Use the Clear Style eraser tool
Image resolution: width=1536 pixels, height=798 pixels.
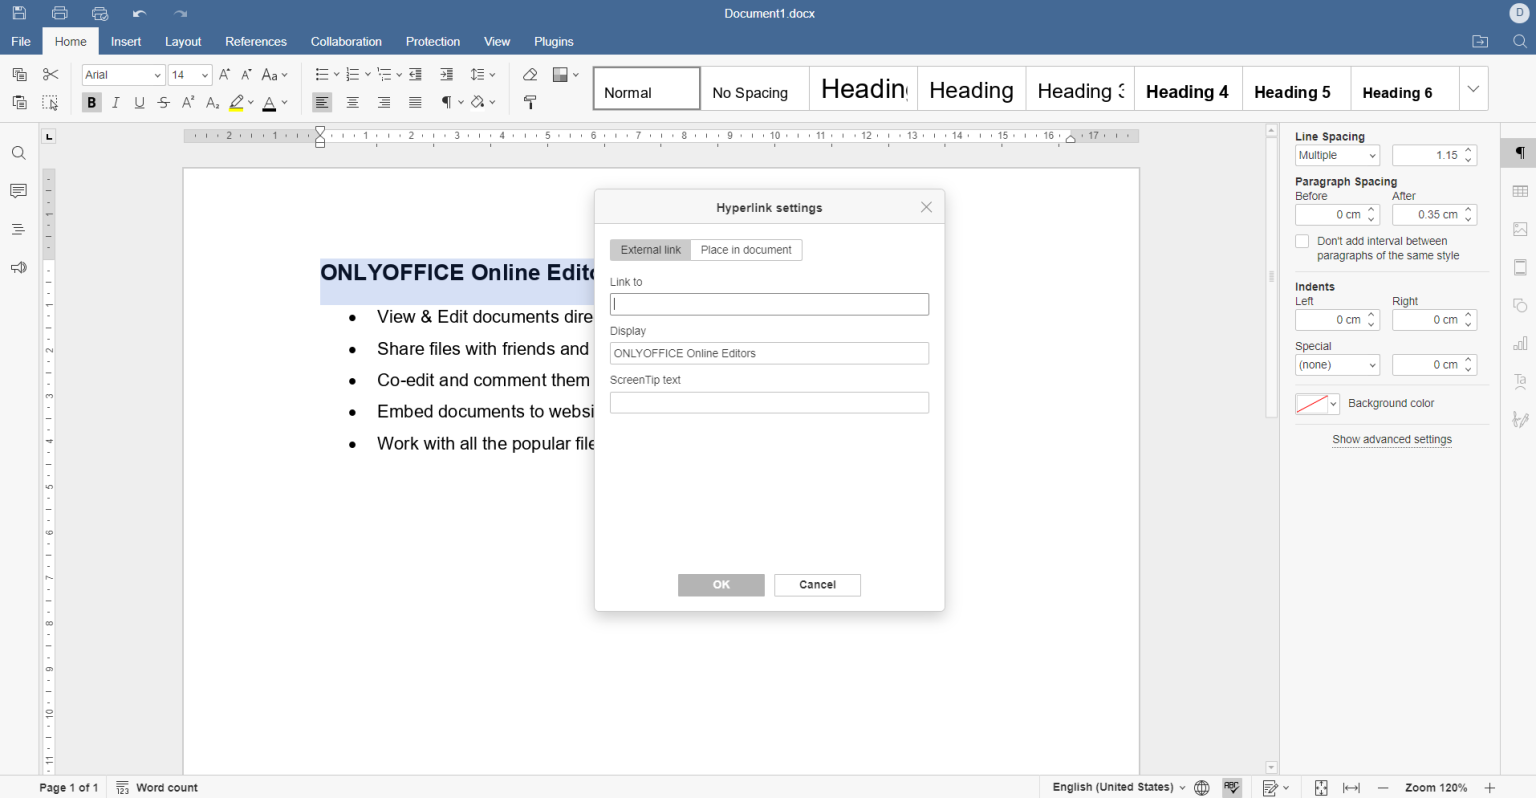[530, 74]
